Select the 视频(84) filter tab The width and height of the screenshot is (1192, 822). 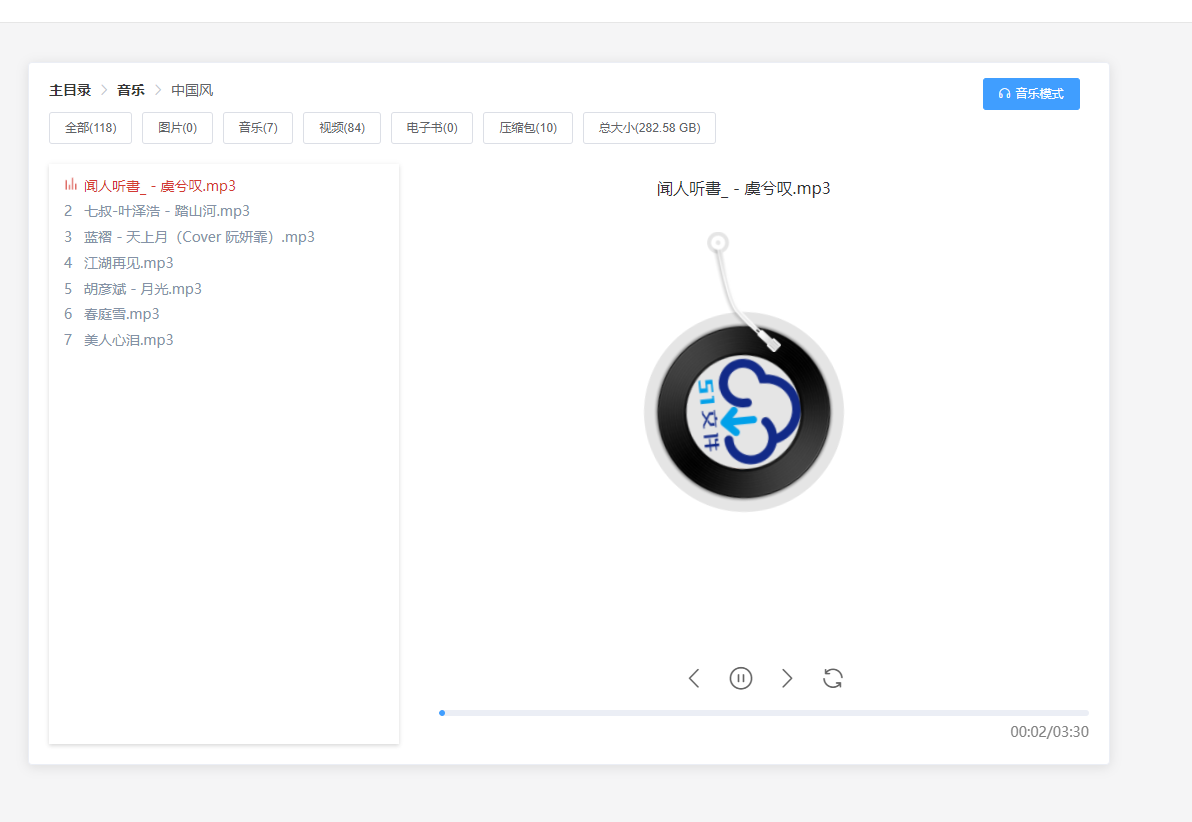342,128
